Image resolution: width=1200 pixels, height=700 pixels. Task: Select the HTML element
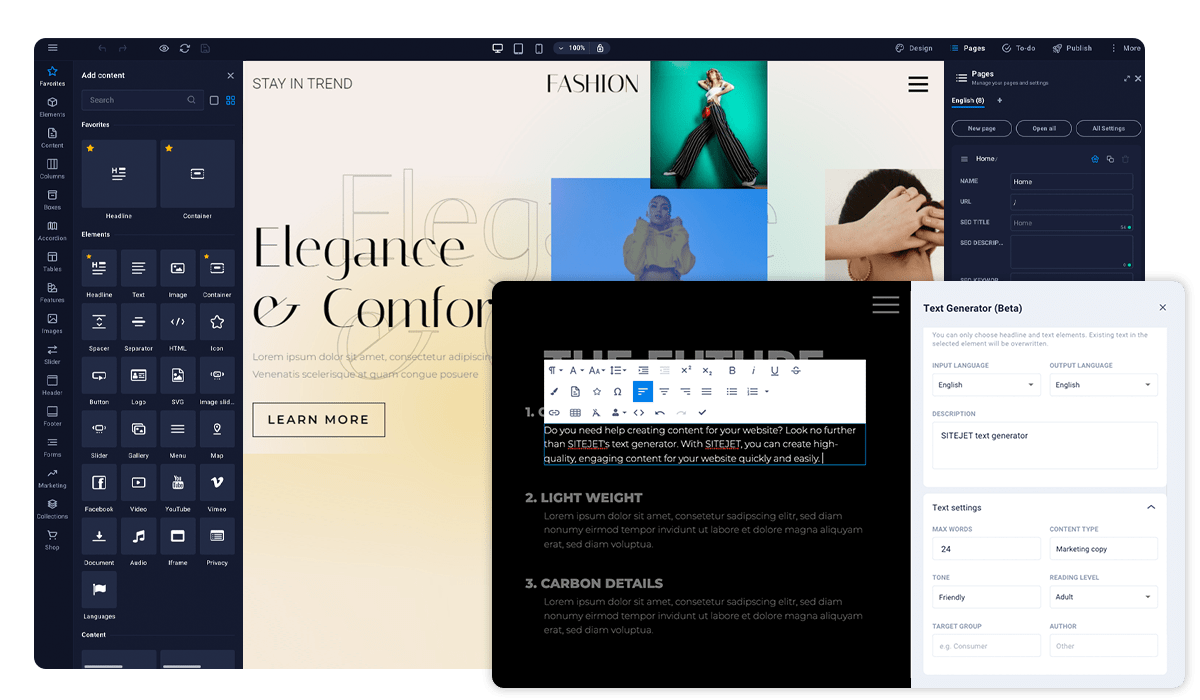(177, 327)
